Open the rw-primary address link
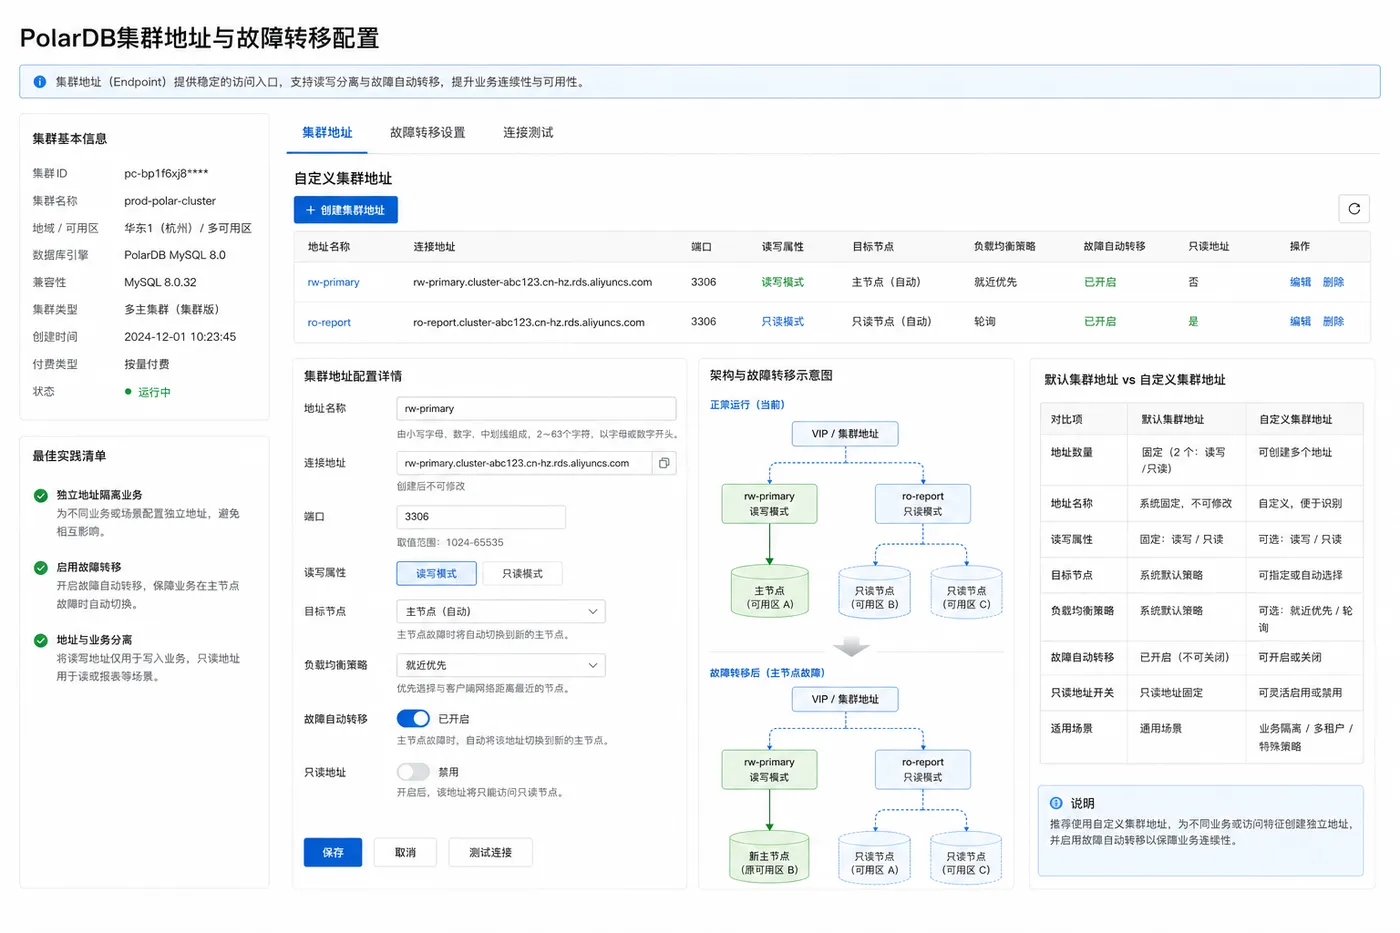 pos(333,282)
